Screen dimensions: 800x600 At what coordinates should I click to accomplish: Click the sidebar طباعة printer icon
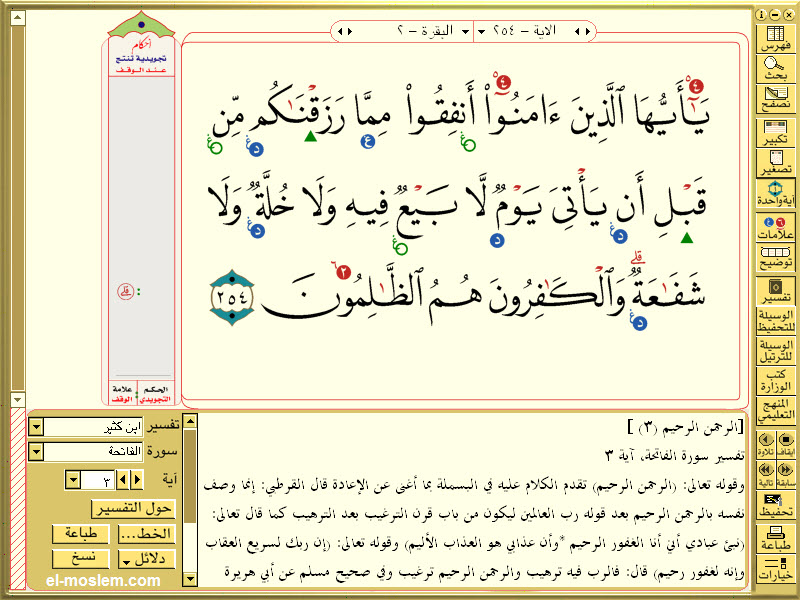point(775,538)
